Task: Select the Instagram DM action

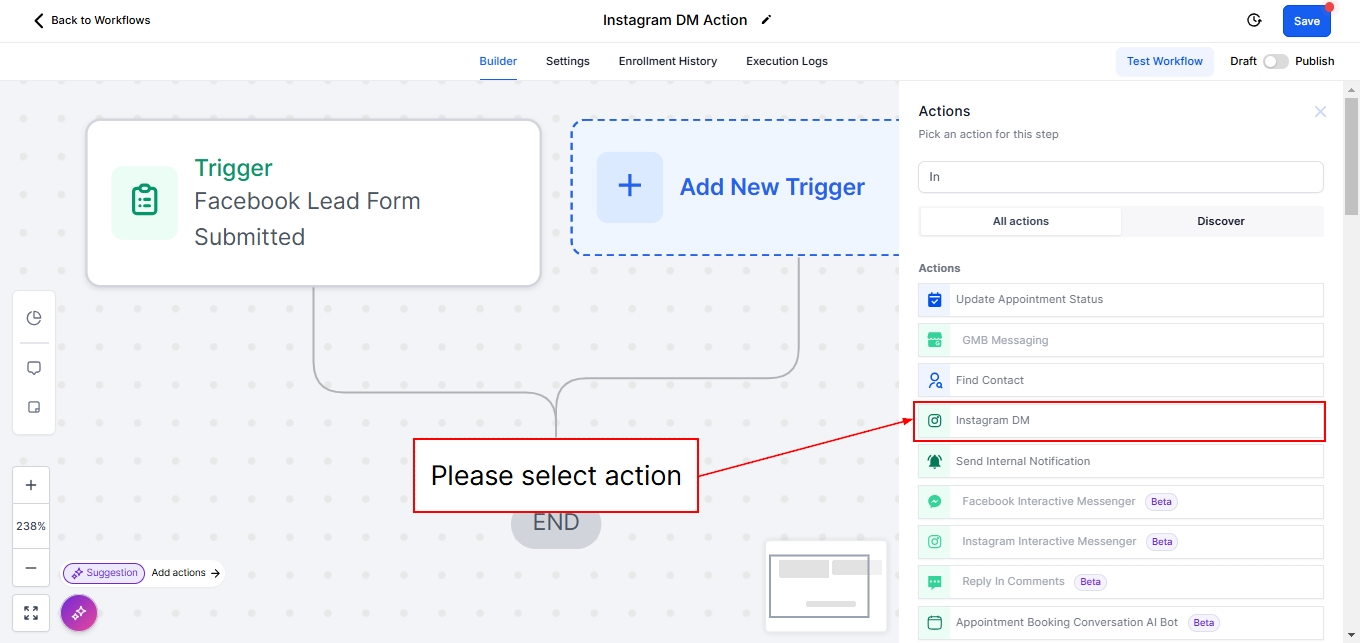Action: 1120,421
